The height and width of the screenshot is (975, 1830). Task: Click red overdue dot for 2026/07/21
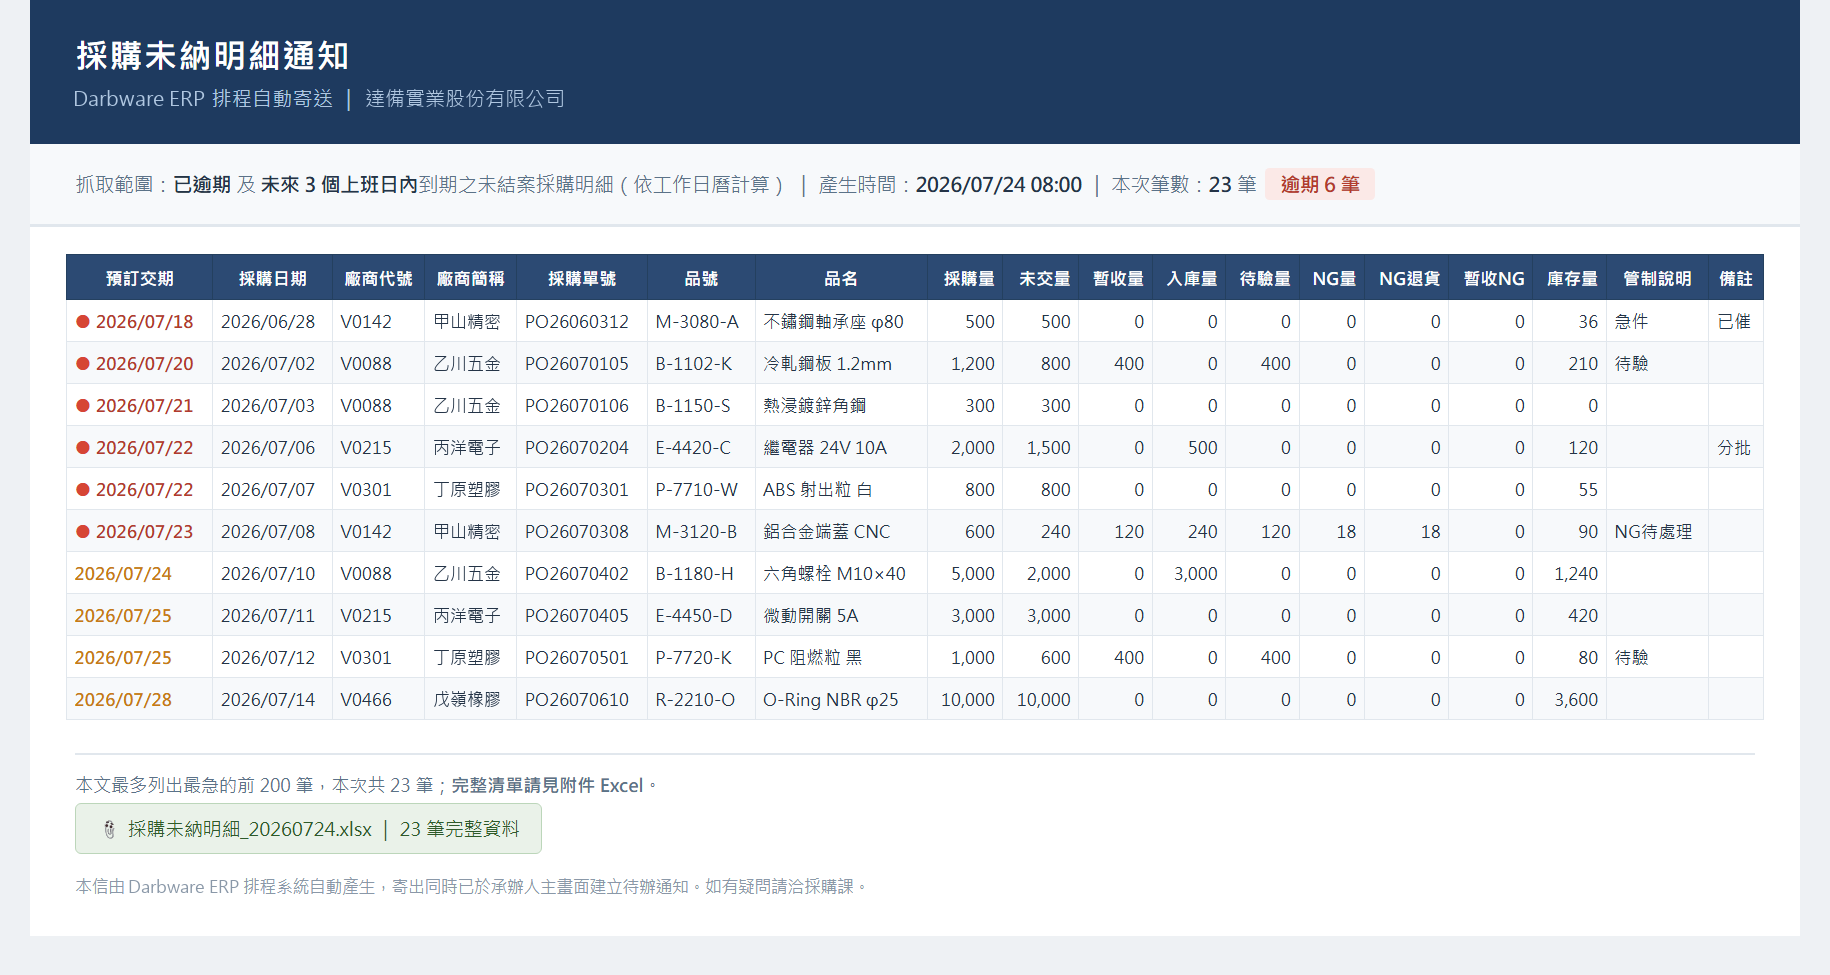click(84, 406)
